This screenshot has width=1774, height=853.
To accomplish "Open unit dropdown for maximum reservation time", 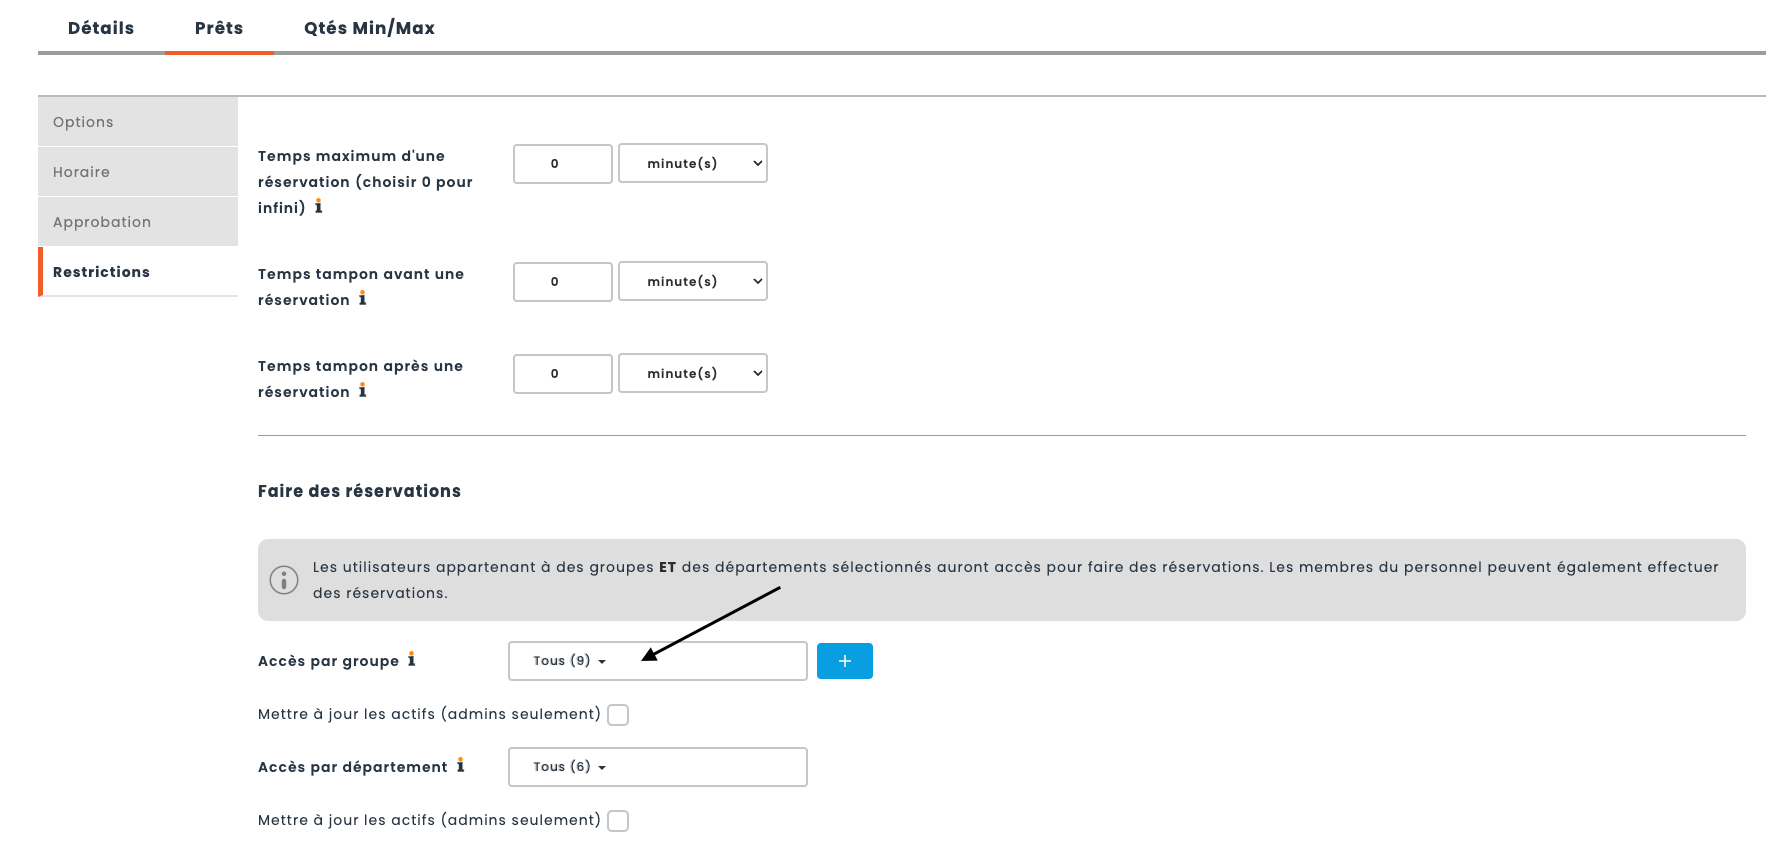I will coord(692,163).
